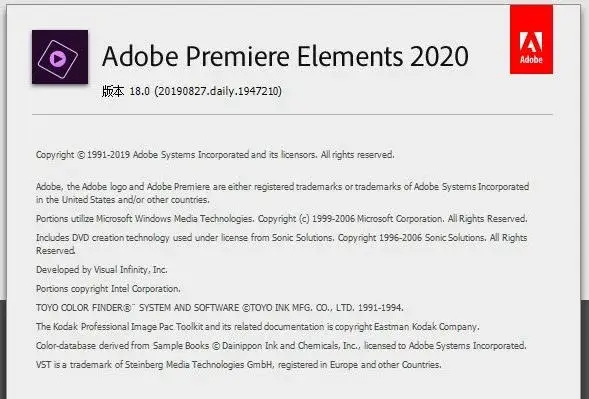The image size is (589, 399).
Task: Click the VST Steinberg trademark line
Action: (x=239, y=365)
